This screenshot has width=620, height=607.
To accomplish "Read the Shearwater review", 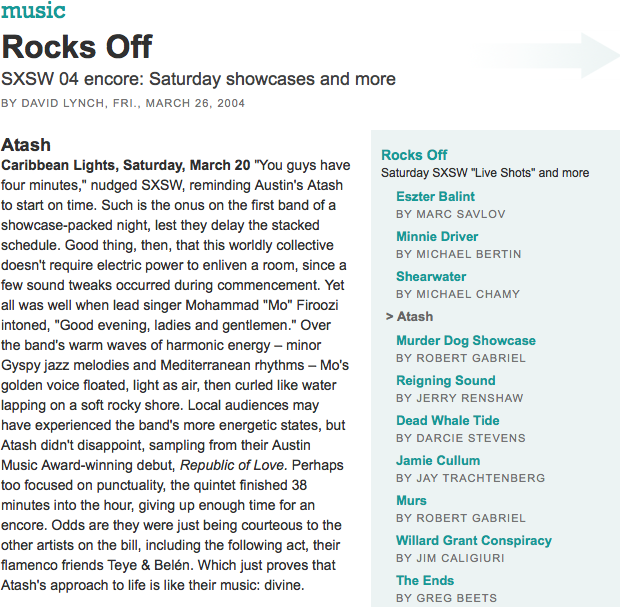I will tap(431, 277).
